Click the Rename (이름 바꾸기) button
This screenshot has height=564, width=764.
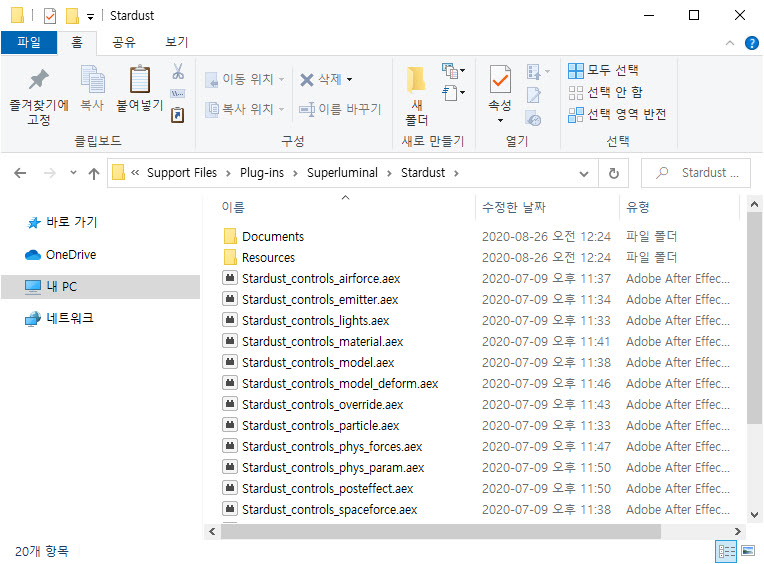point(340,109)
